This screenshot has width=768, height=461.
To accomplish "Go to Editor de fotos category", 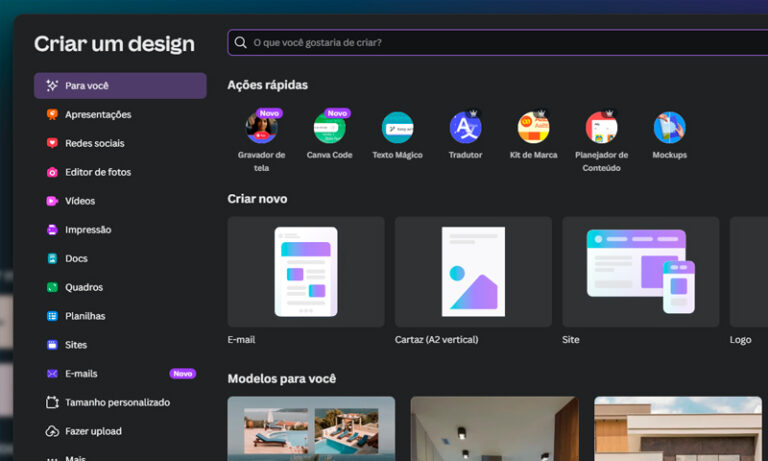I will (x=120, y=172).
